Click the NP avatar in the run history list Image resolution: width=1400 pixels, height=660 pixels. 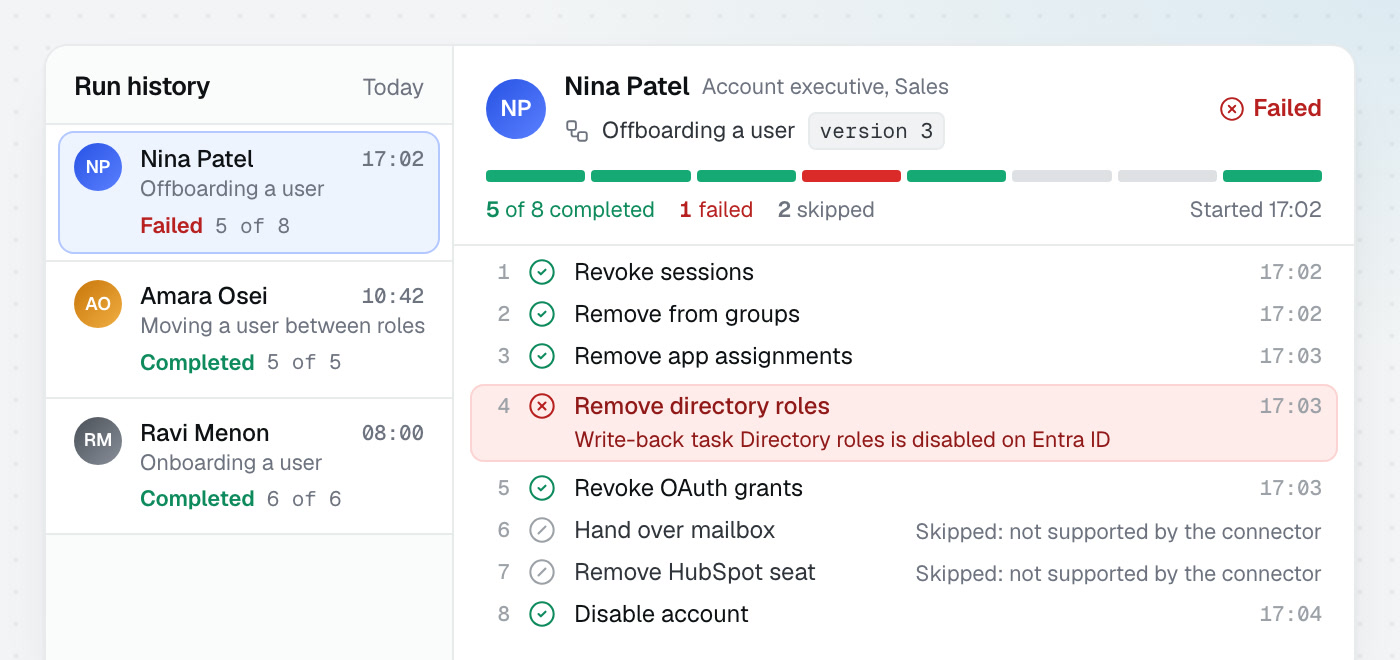[98, 167]
